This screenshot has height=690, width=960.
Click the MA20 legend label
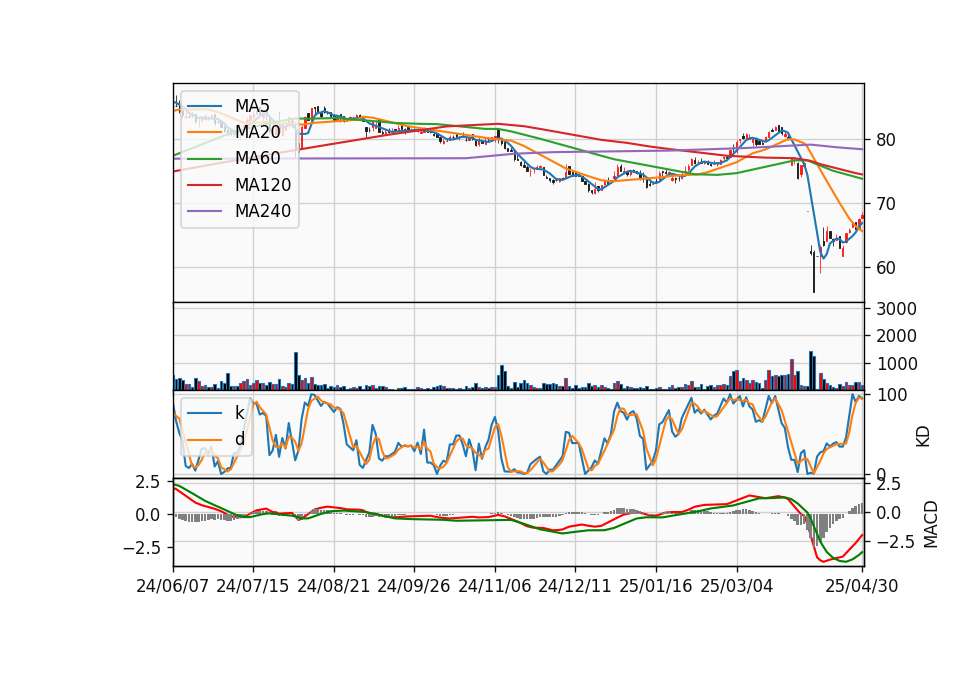pyautogui.click(x=258, y=132)
